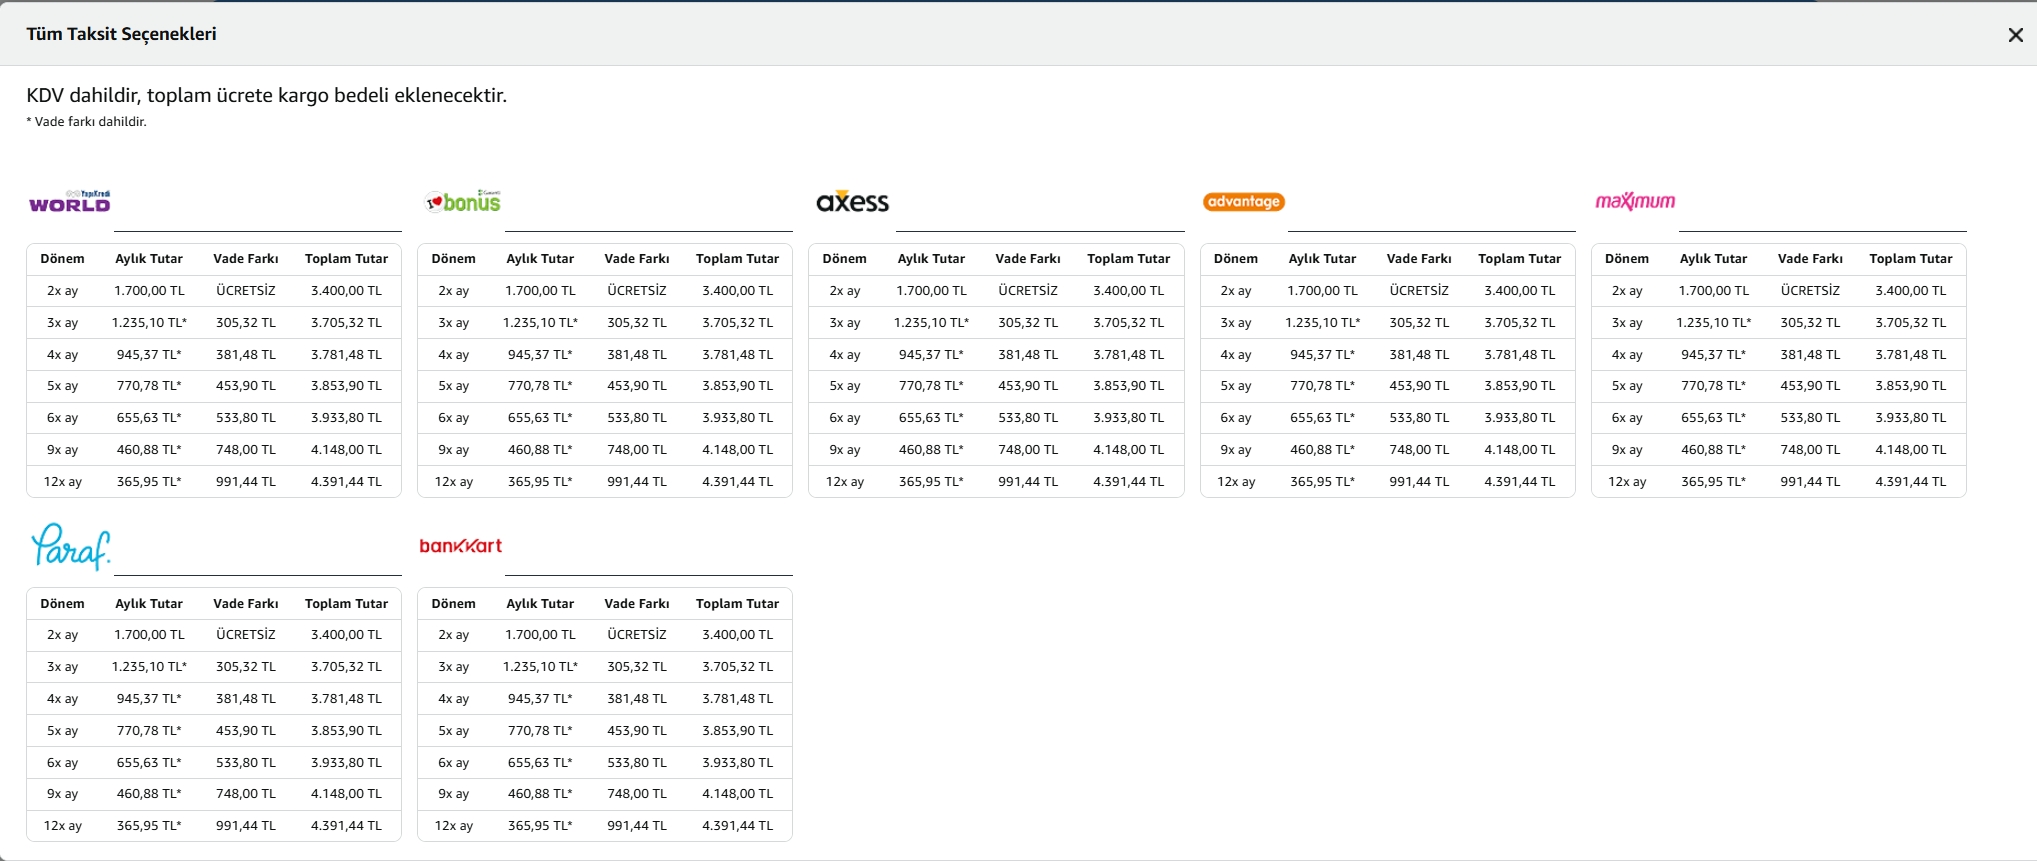The height and width of the screenshot is (861, 2037).
Task: Click 945,37 TL* amount in World table
Action: pos(149,355)
